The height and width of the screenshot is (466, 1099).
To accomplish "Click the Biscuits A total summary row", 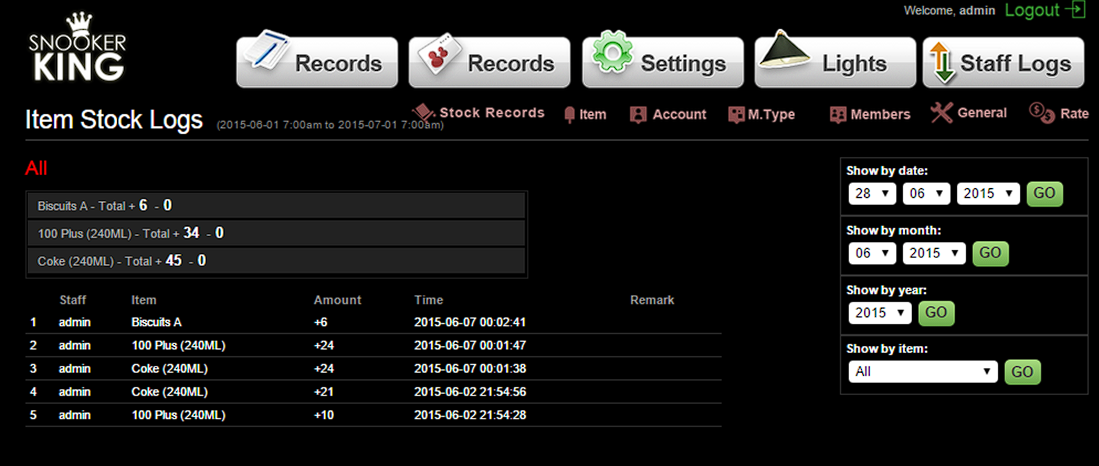I will [x=275, y=205].
